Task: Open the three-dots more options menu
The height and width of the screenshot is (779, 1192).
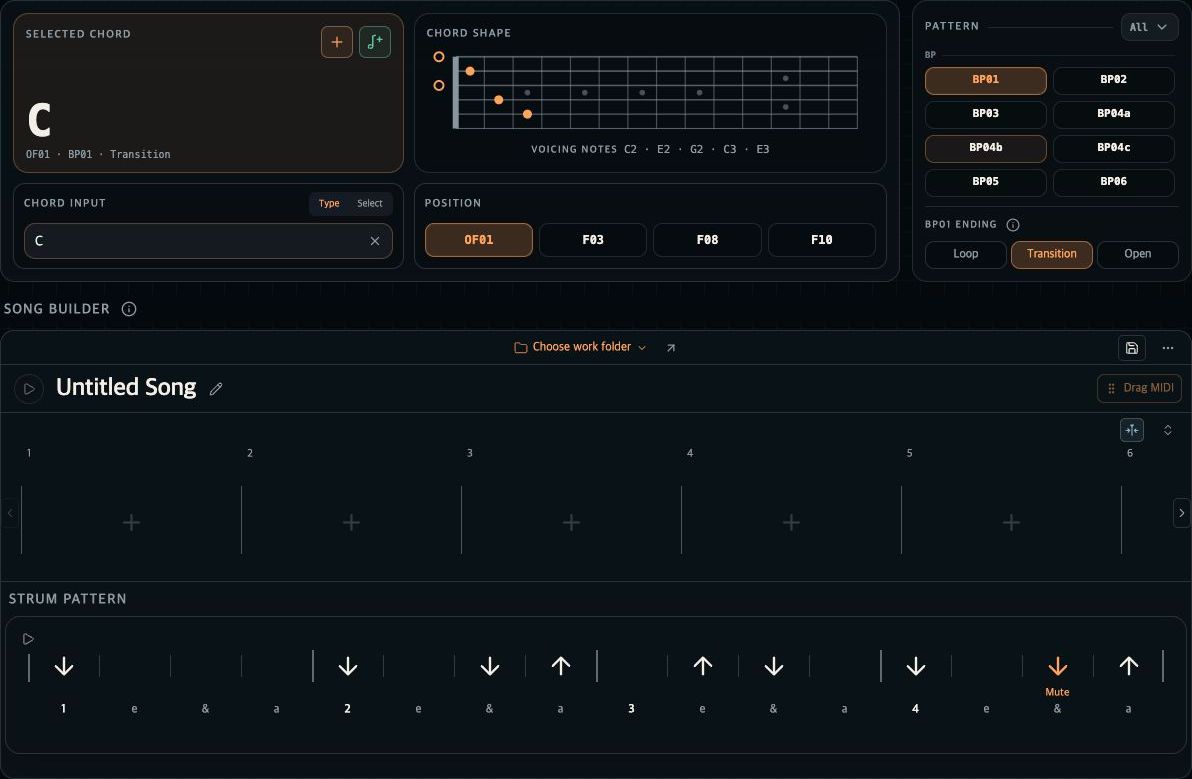Action: [1168, 348]
